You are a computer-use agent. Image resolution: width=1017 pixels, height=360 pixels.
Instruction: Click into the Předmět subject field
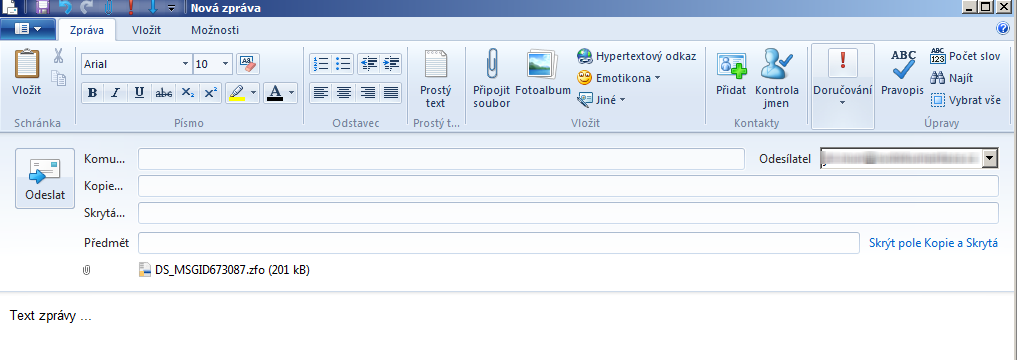click(499, 243)
